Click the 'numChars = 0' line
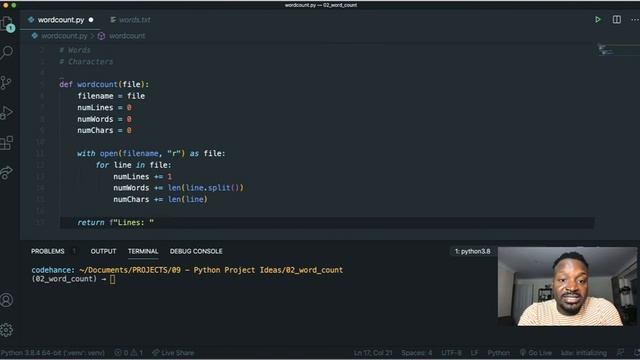640x360 pixels. [x=104, y=131]
